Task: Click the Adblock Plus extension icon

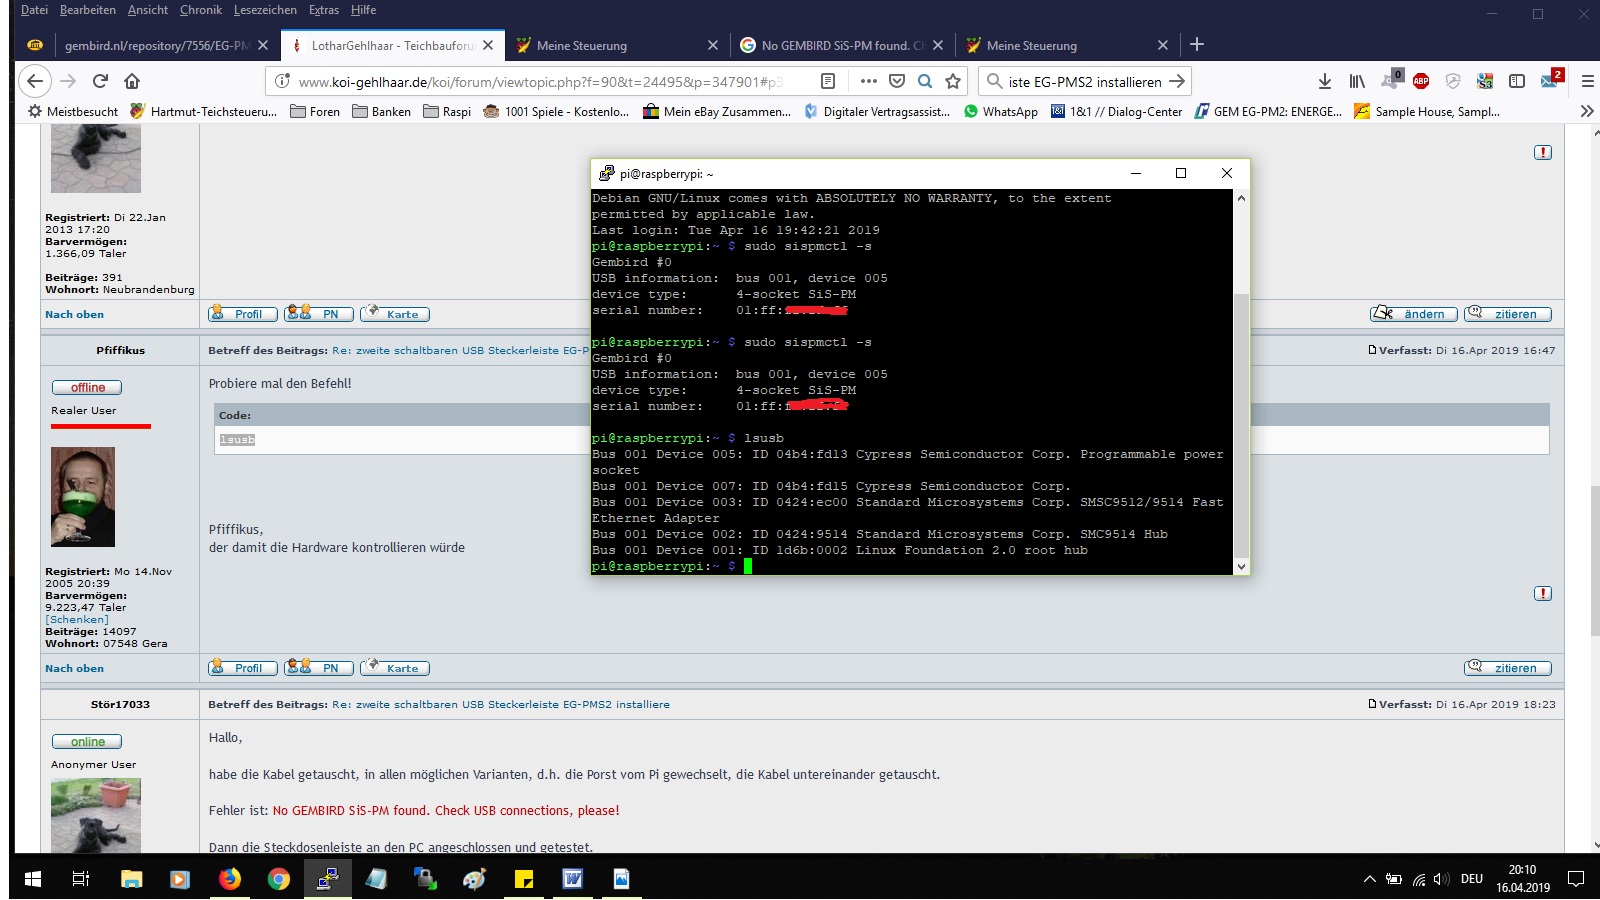Action: (x=1421, y=81)
